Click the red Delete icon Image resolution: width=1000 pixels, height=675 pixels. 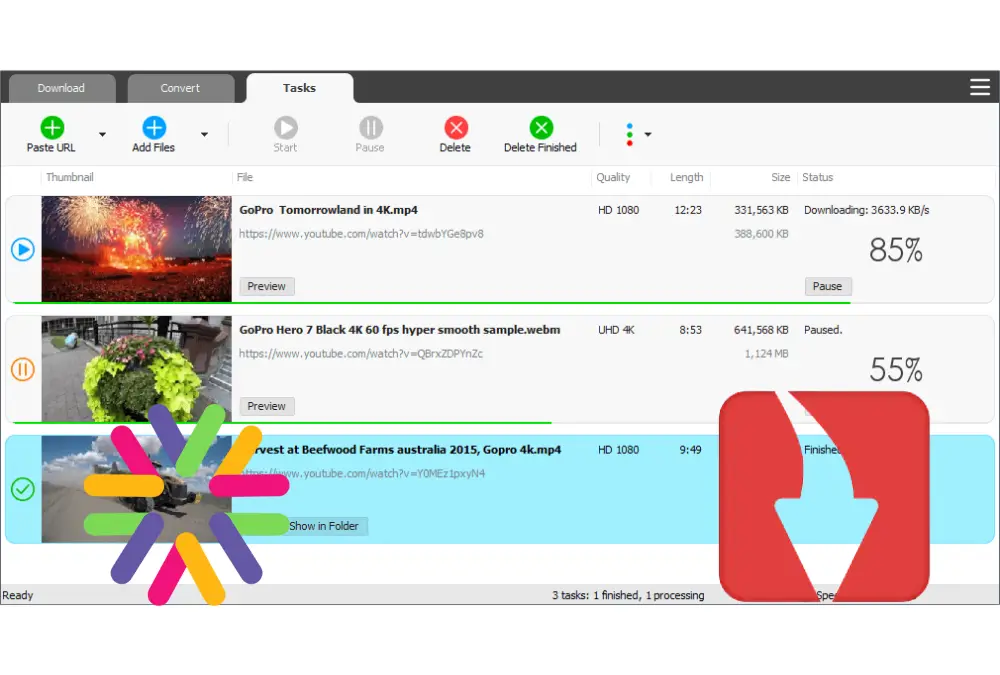456,128
